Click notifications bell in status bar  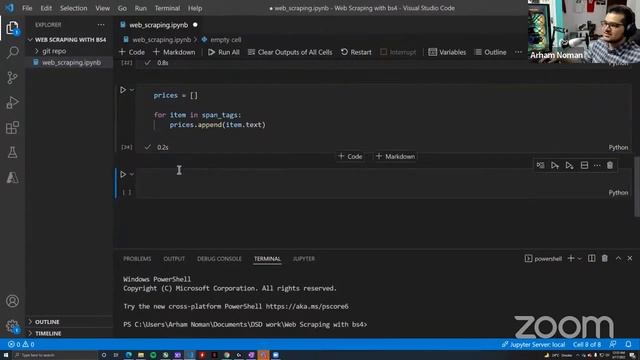(x=629, y=344)
